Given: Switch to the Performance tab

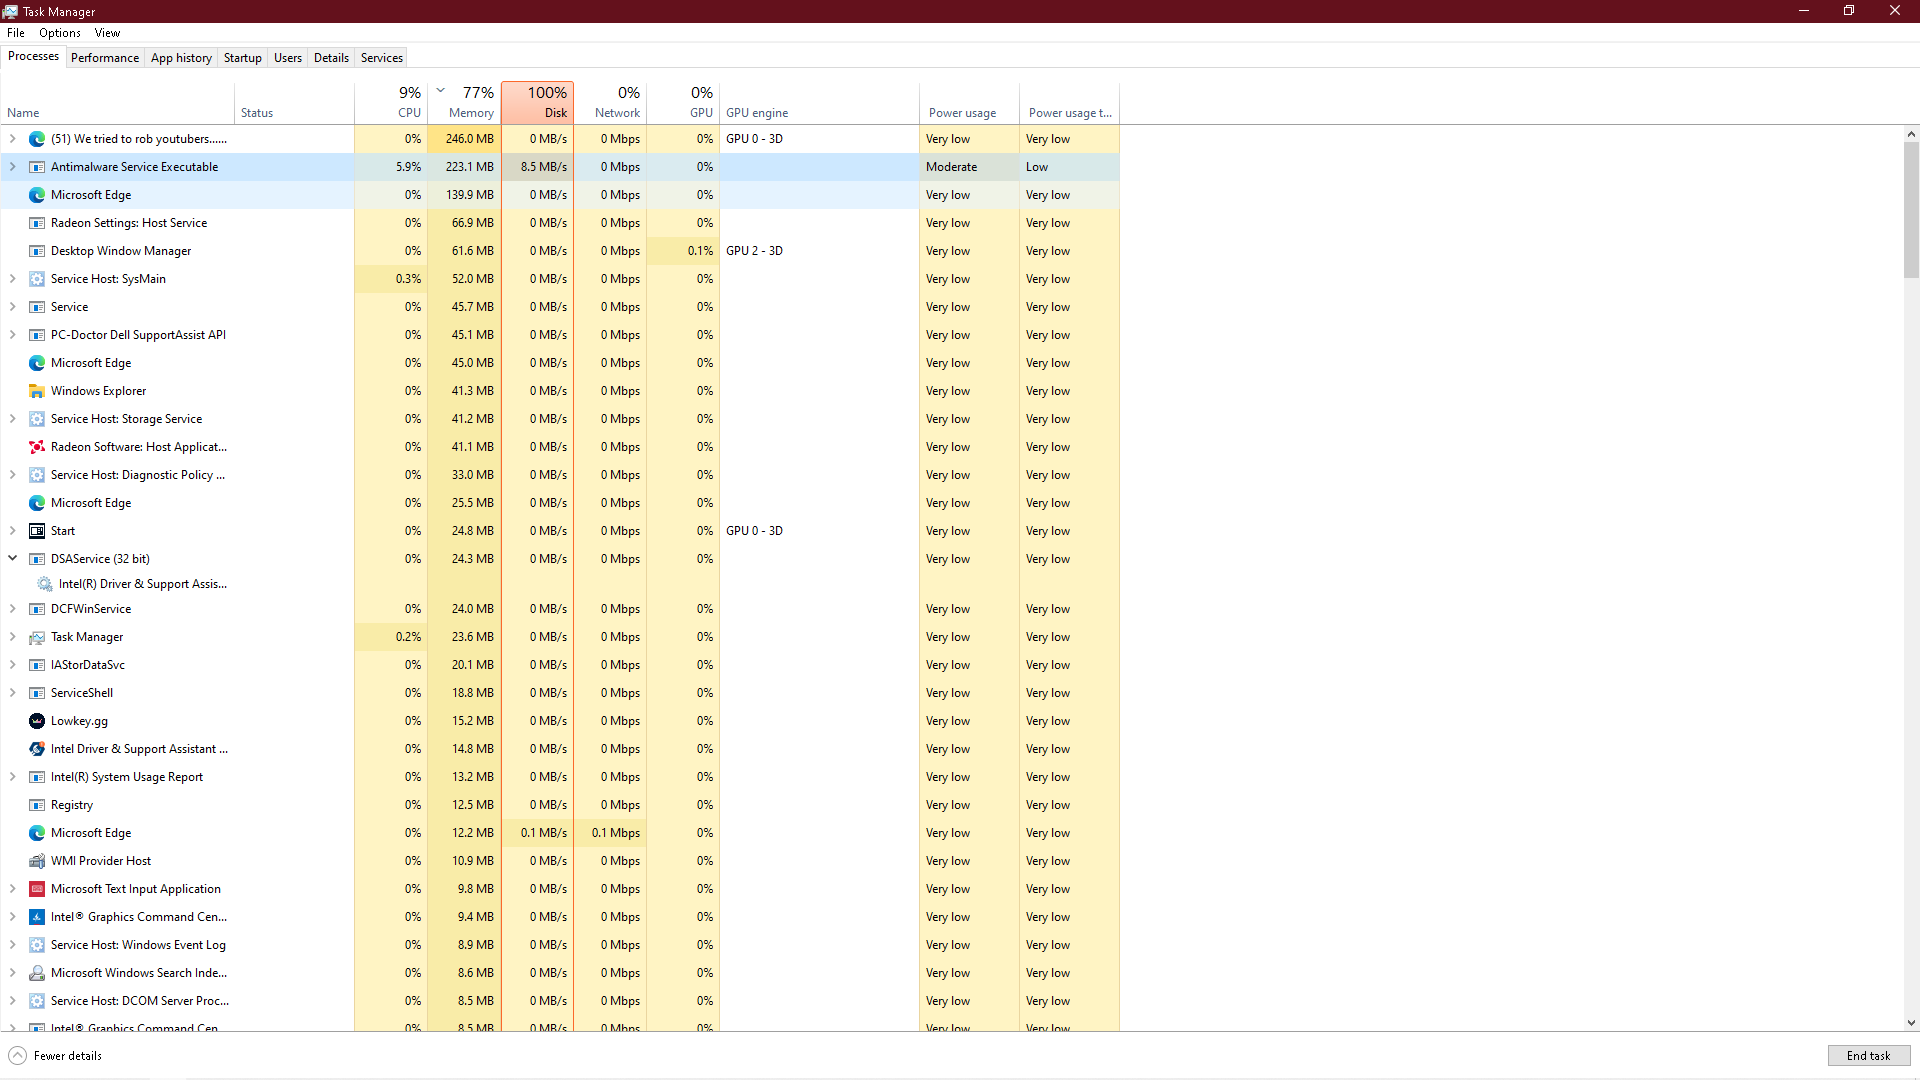Looking at the screenshot, I should (x=105, y=58).
